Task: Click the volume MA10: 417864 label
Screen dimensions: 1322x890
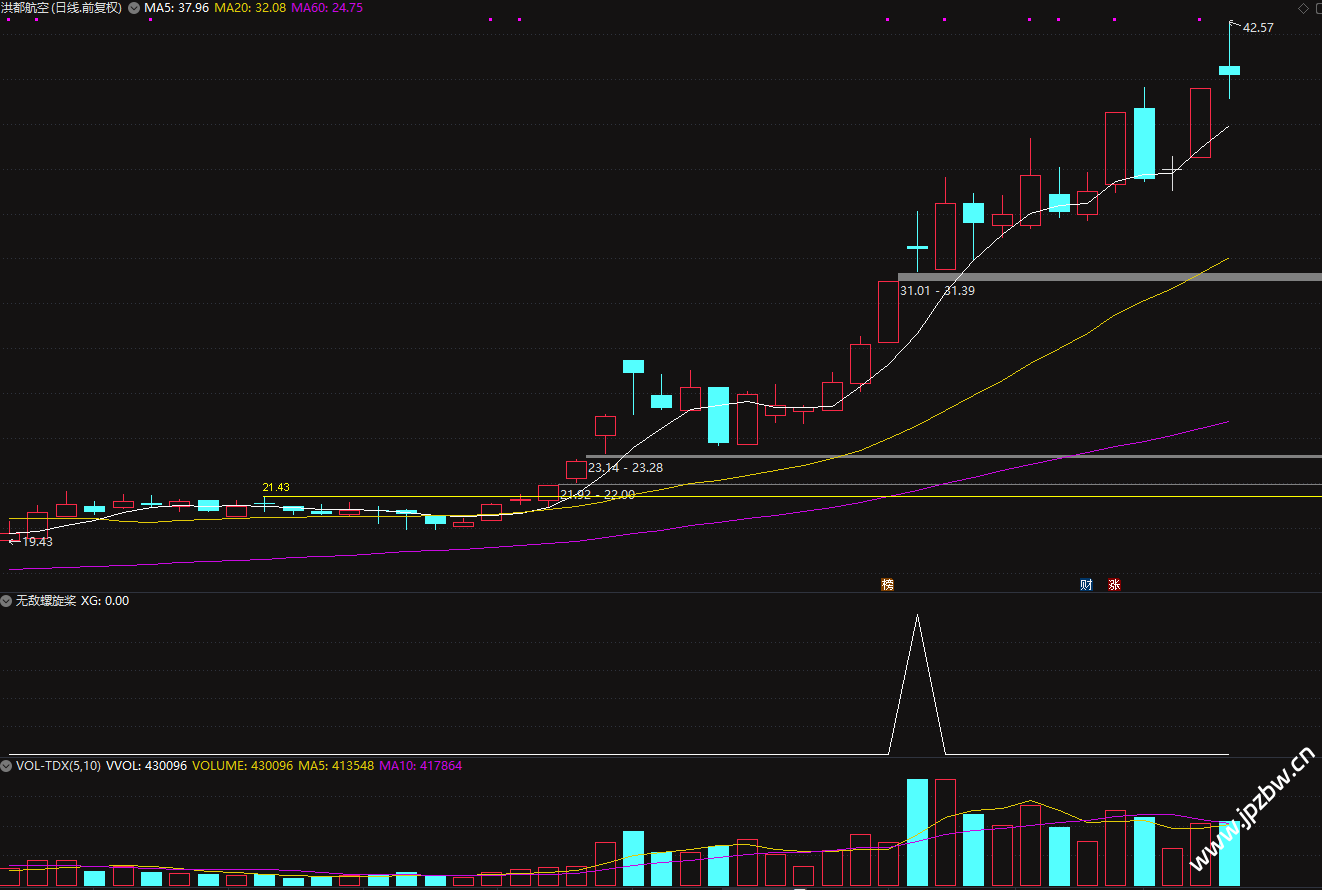Action: (420, 766)
